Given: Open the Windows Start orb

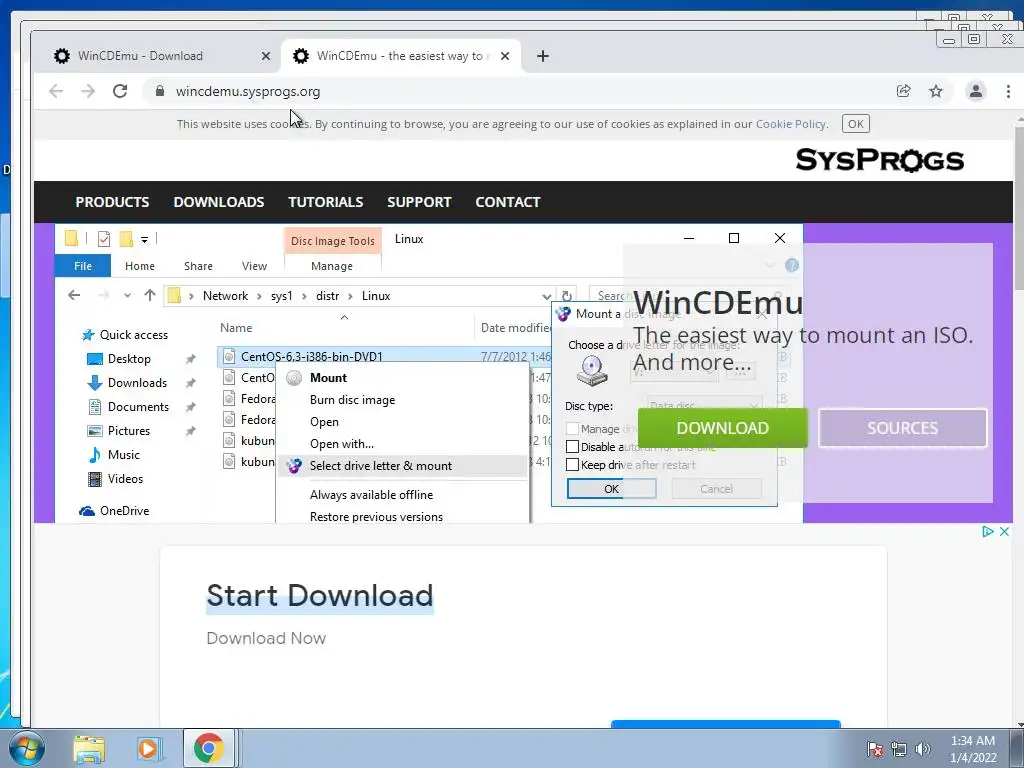Looking at the screenshot, I should (27, 748).
